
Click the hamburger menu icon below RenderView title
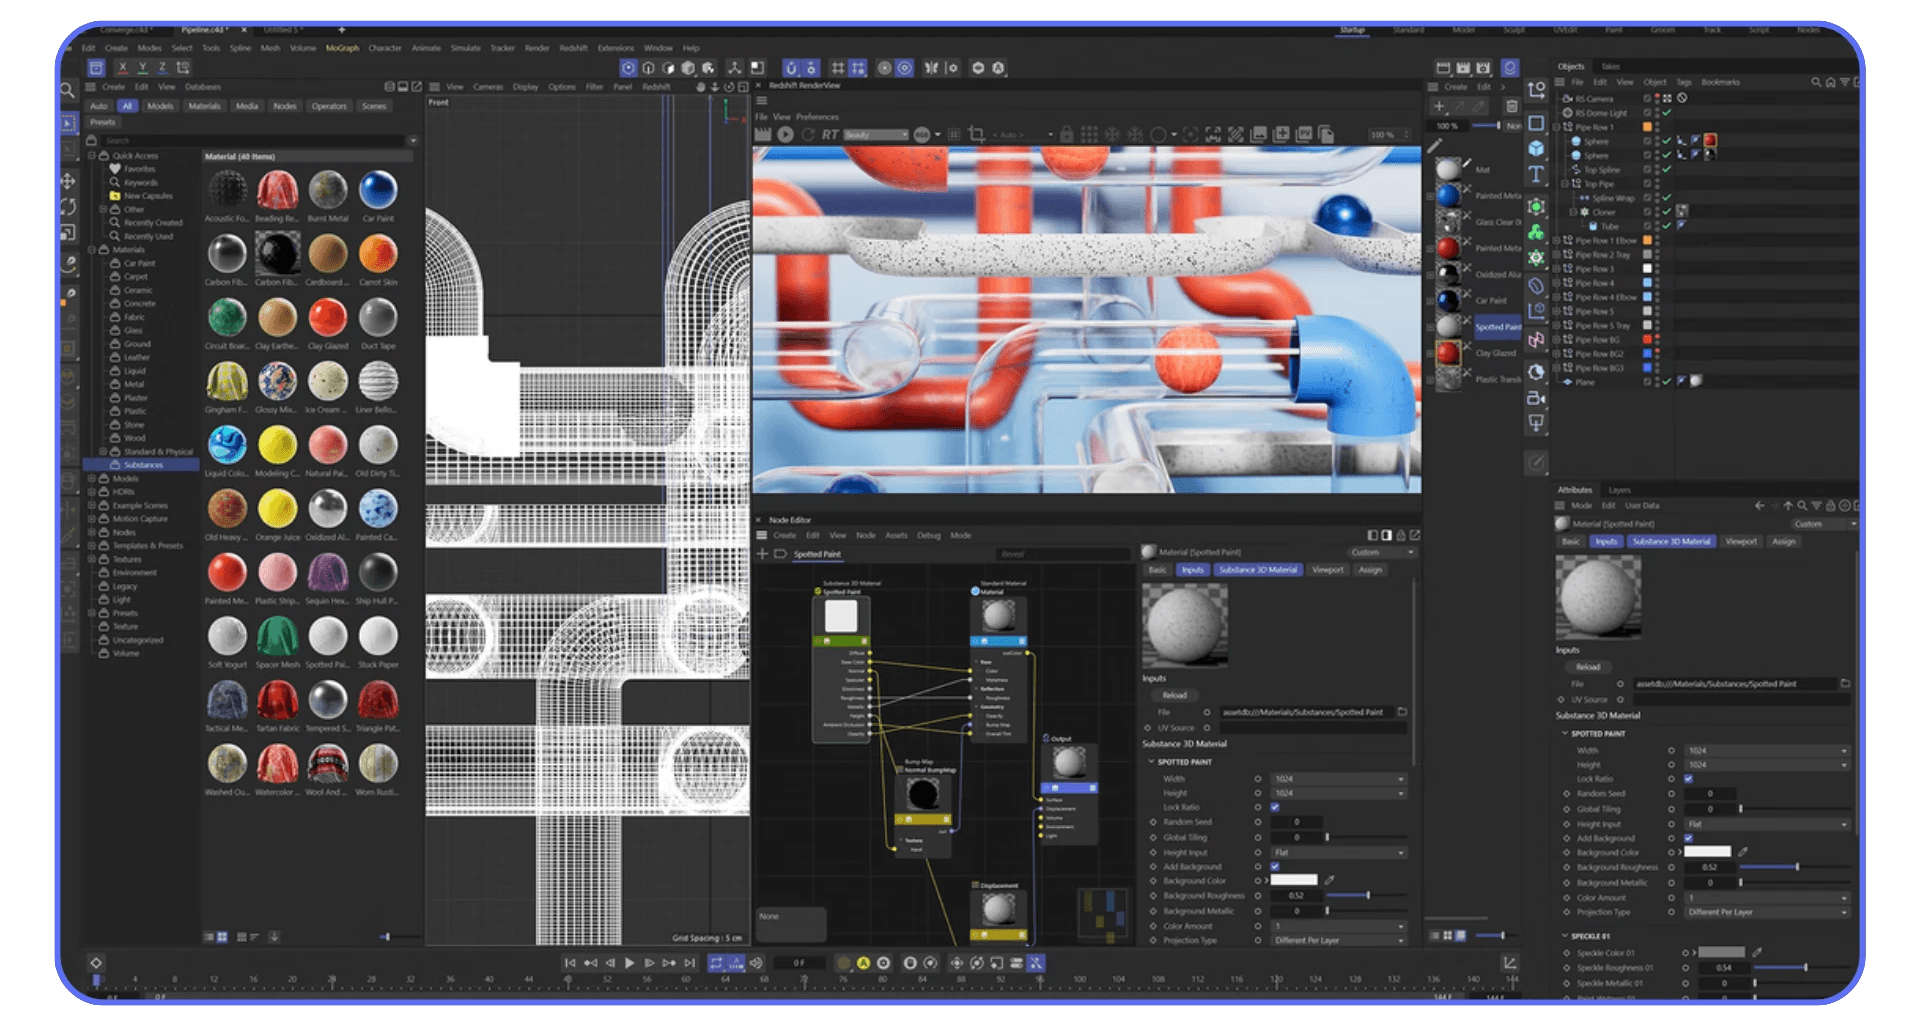(x=762, y=102)
